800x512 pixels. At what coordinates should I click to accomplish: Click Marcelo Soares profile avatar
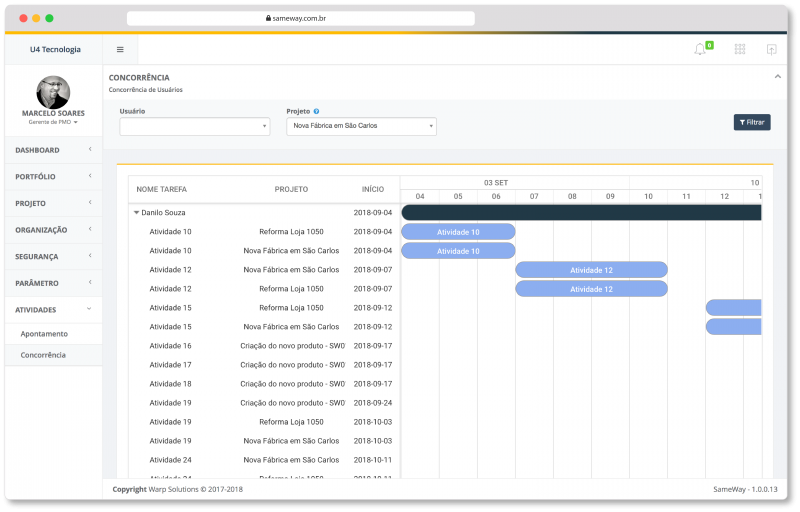53,92
